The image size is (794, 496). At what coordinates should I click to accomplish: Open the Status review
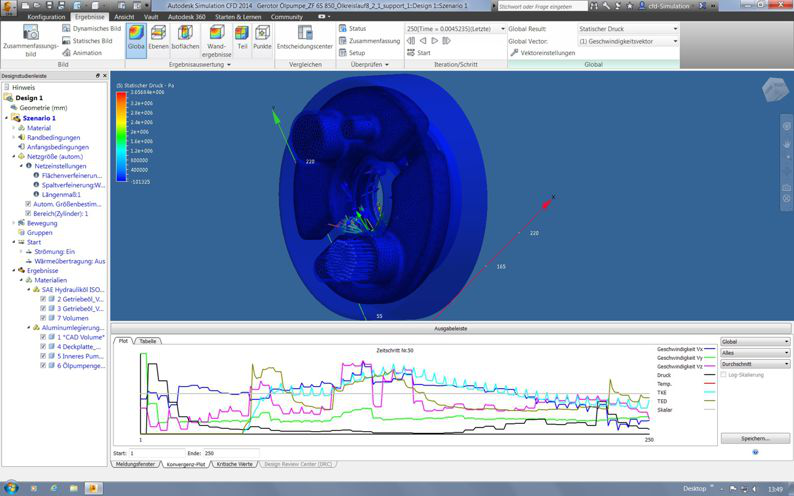click(352, 28)
